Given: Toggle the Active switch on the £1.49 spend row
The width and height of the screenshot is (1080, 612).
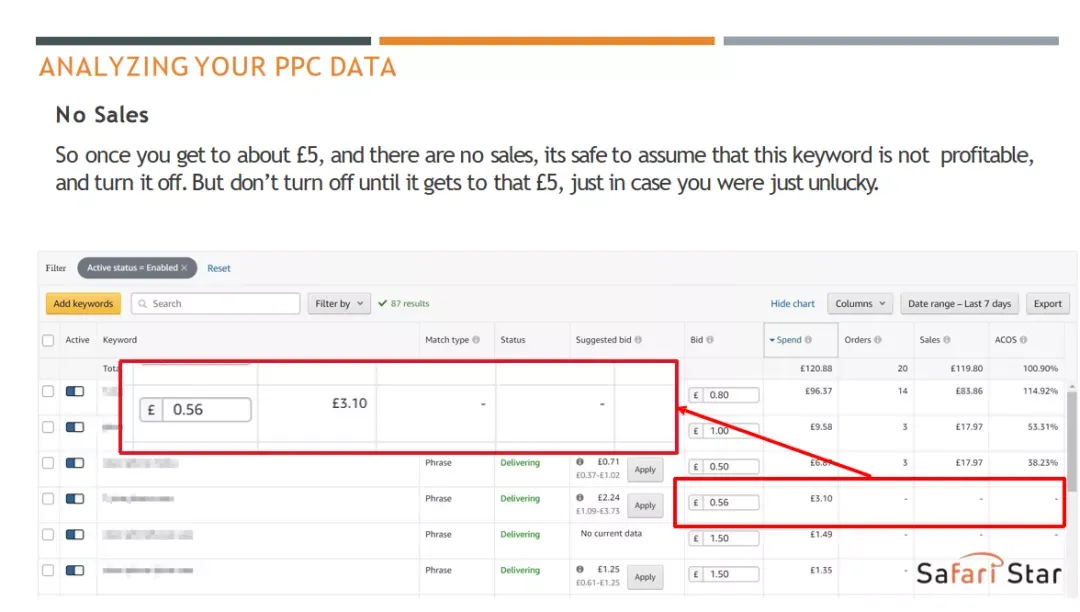Looking at the screenshot, I should tap(75, 534).
